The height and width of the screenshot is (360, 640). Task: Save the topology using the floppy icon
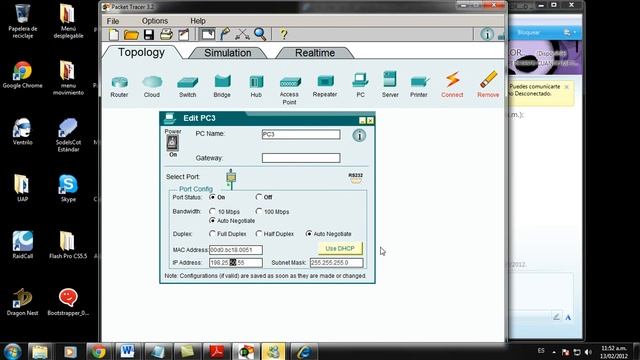[149, 35]
